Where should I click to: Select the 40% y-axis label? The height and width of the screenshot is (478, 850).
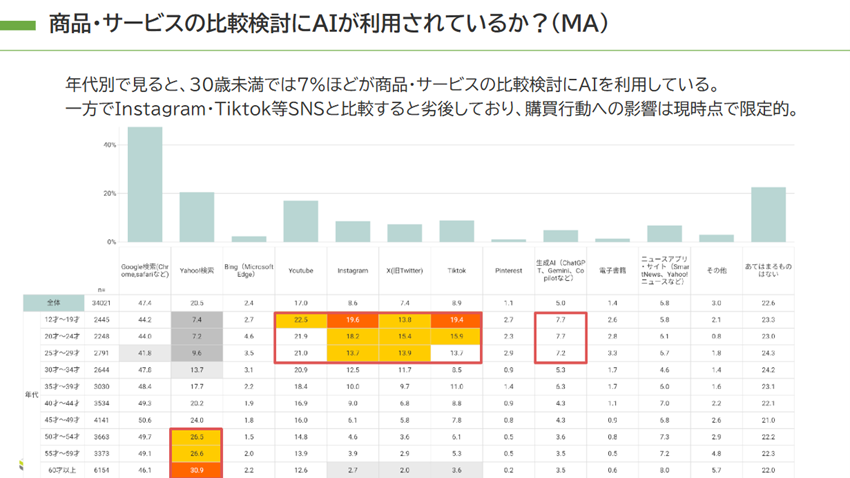click(110, 145)
